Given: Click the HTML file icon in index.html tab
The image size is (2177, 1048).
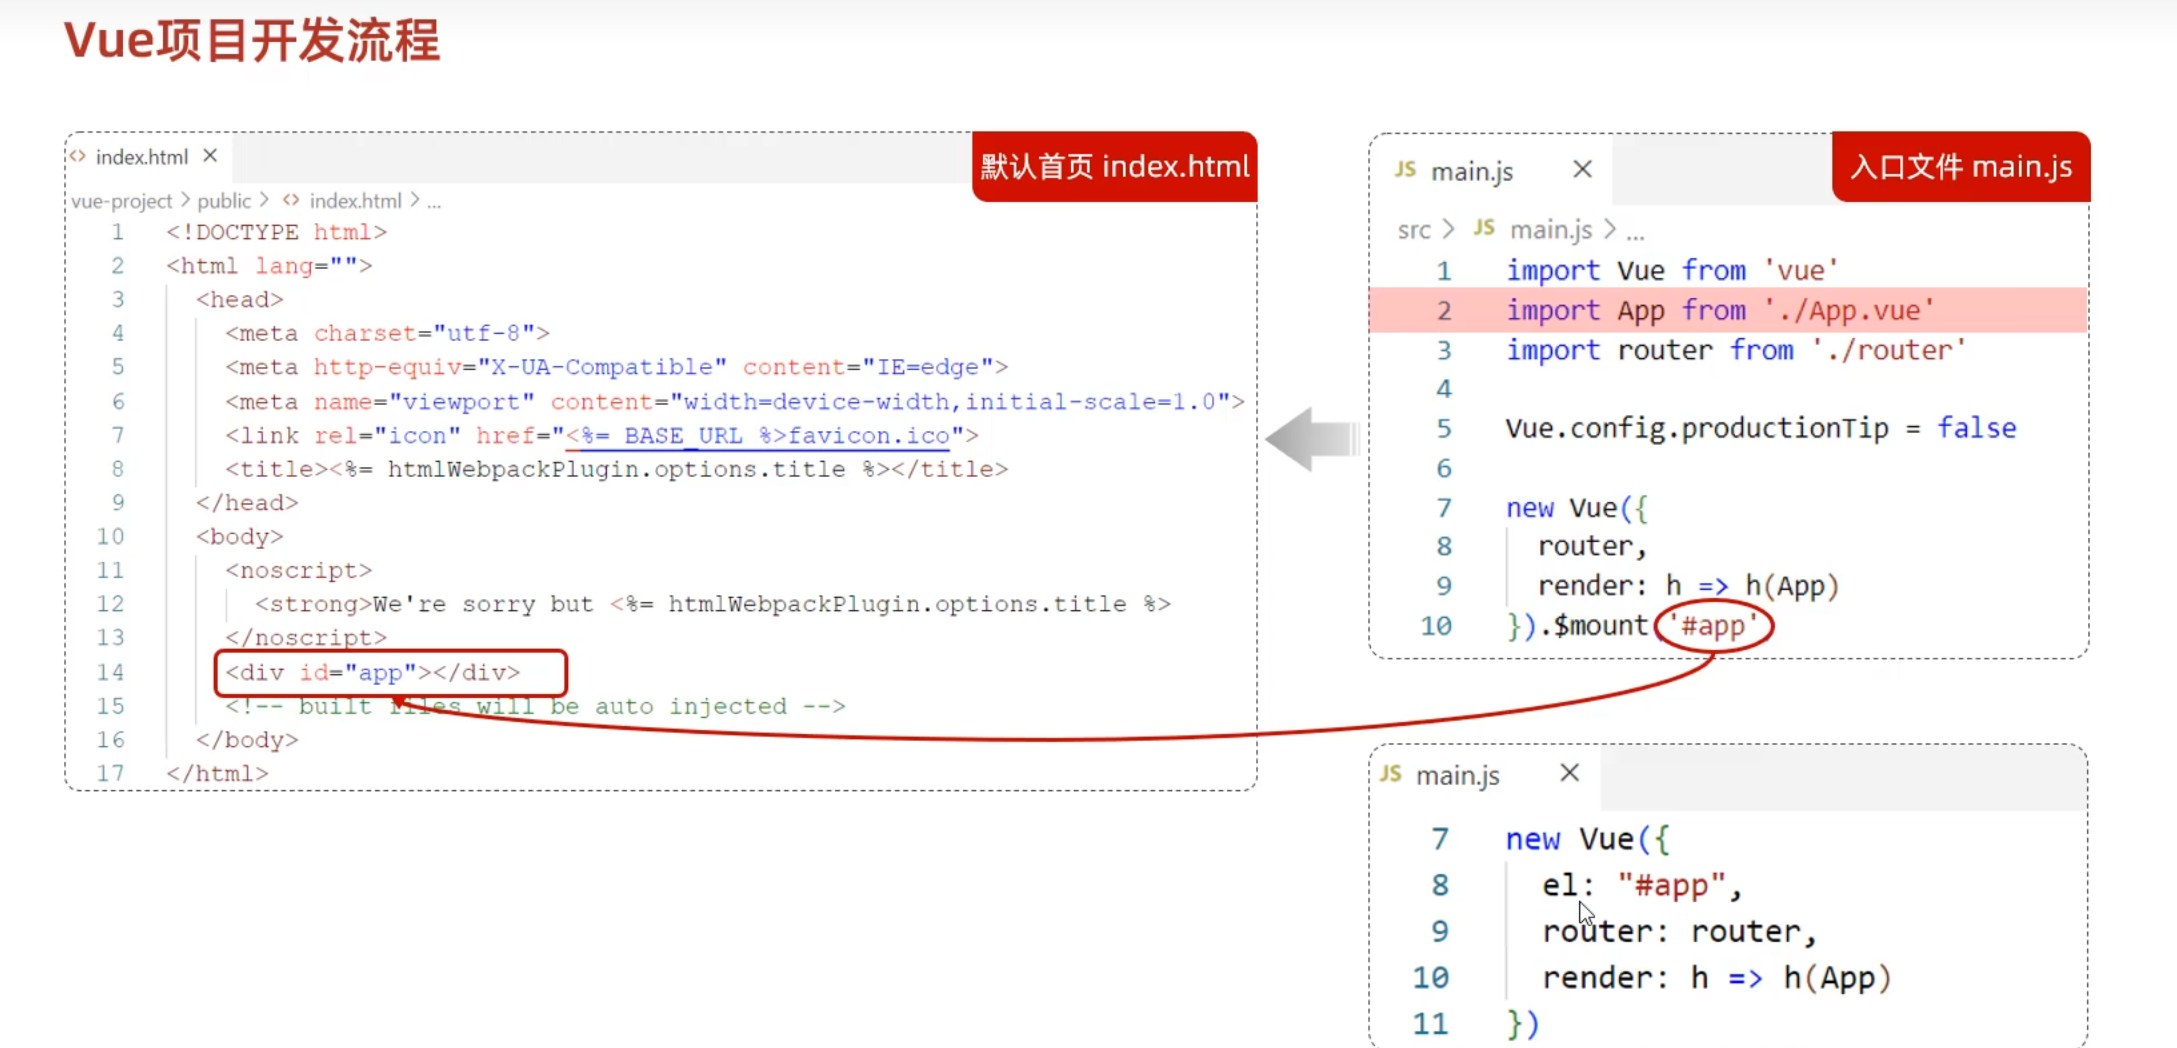Looking at the screenshot, I should coord(78,156).
